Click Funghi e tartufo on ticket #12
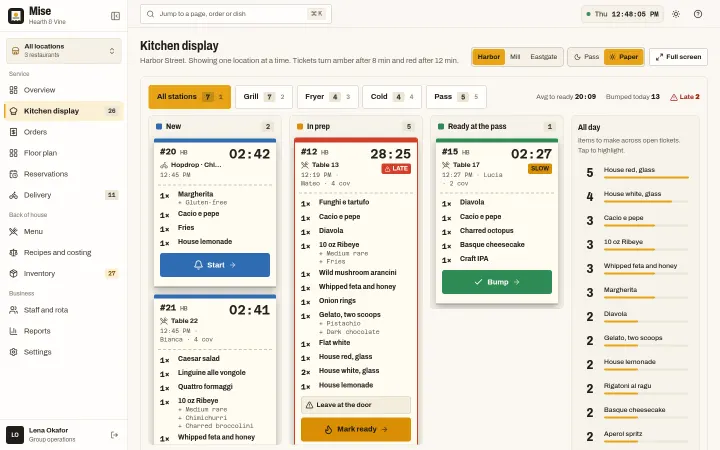The width and height of the screenshot is (720, 450). coord(344,202)
